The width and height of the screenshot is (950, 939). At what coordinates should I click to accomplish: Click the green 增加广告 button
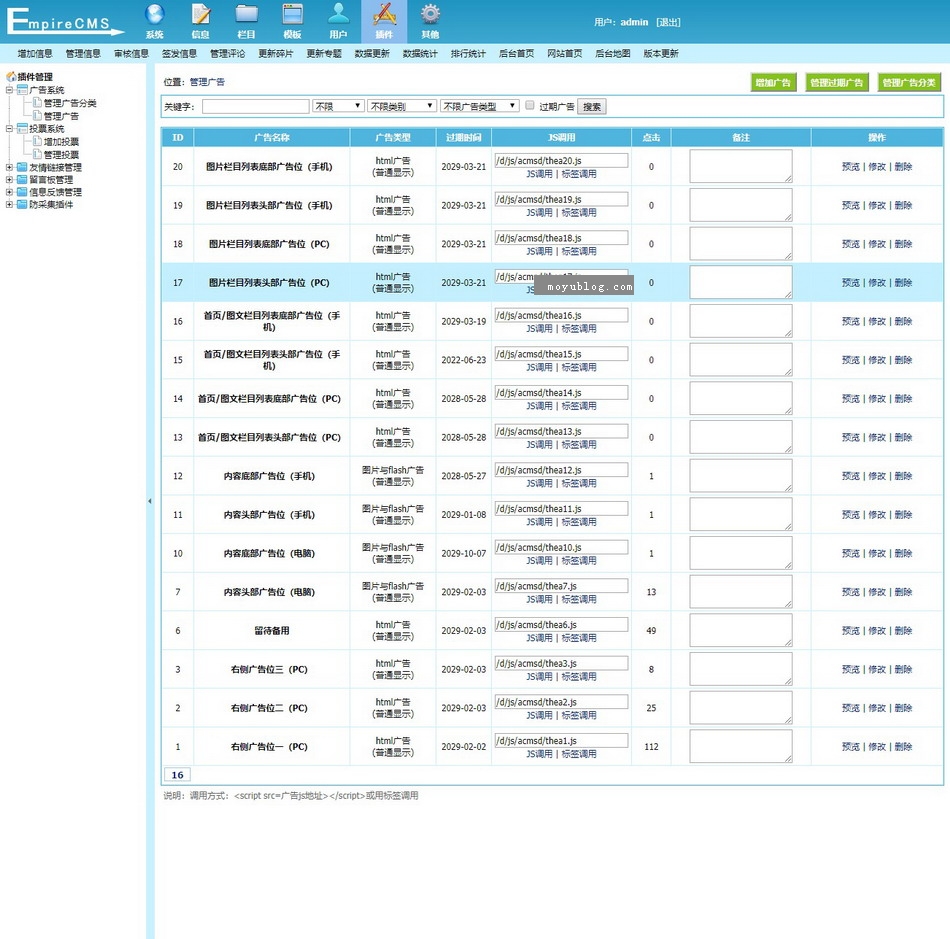[773, 82]
